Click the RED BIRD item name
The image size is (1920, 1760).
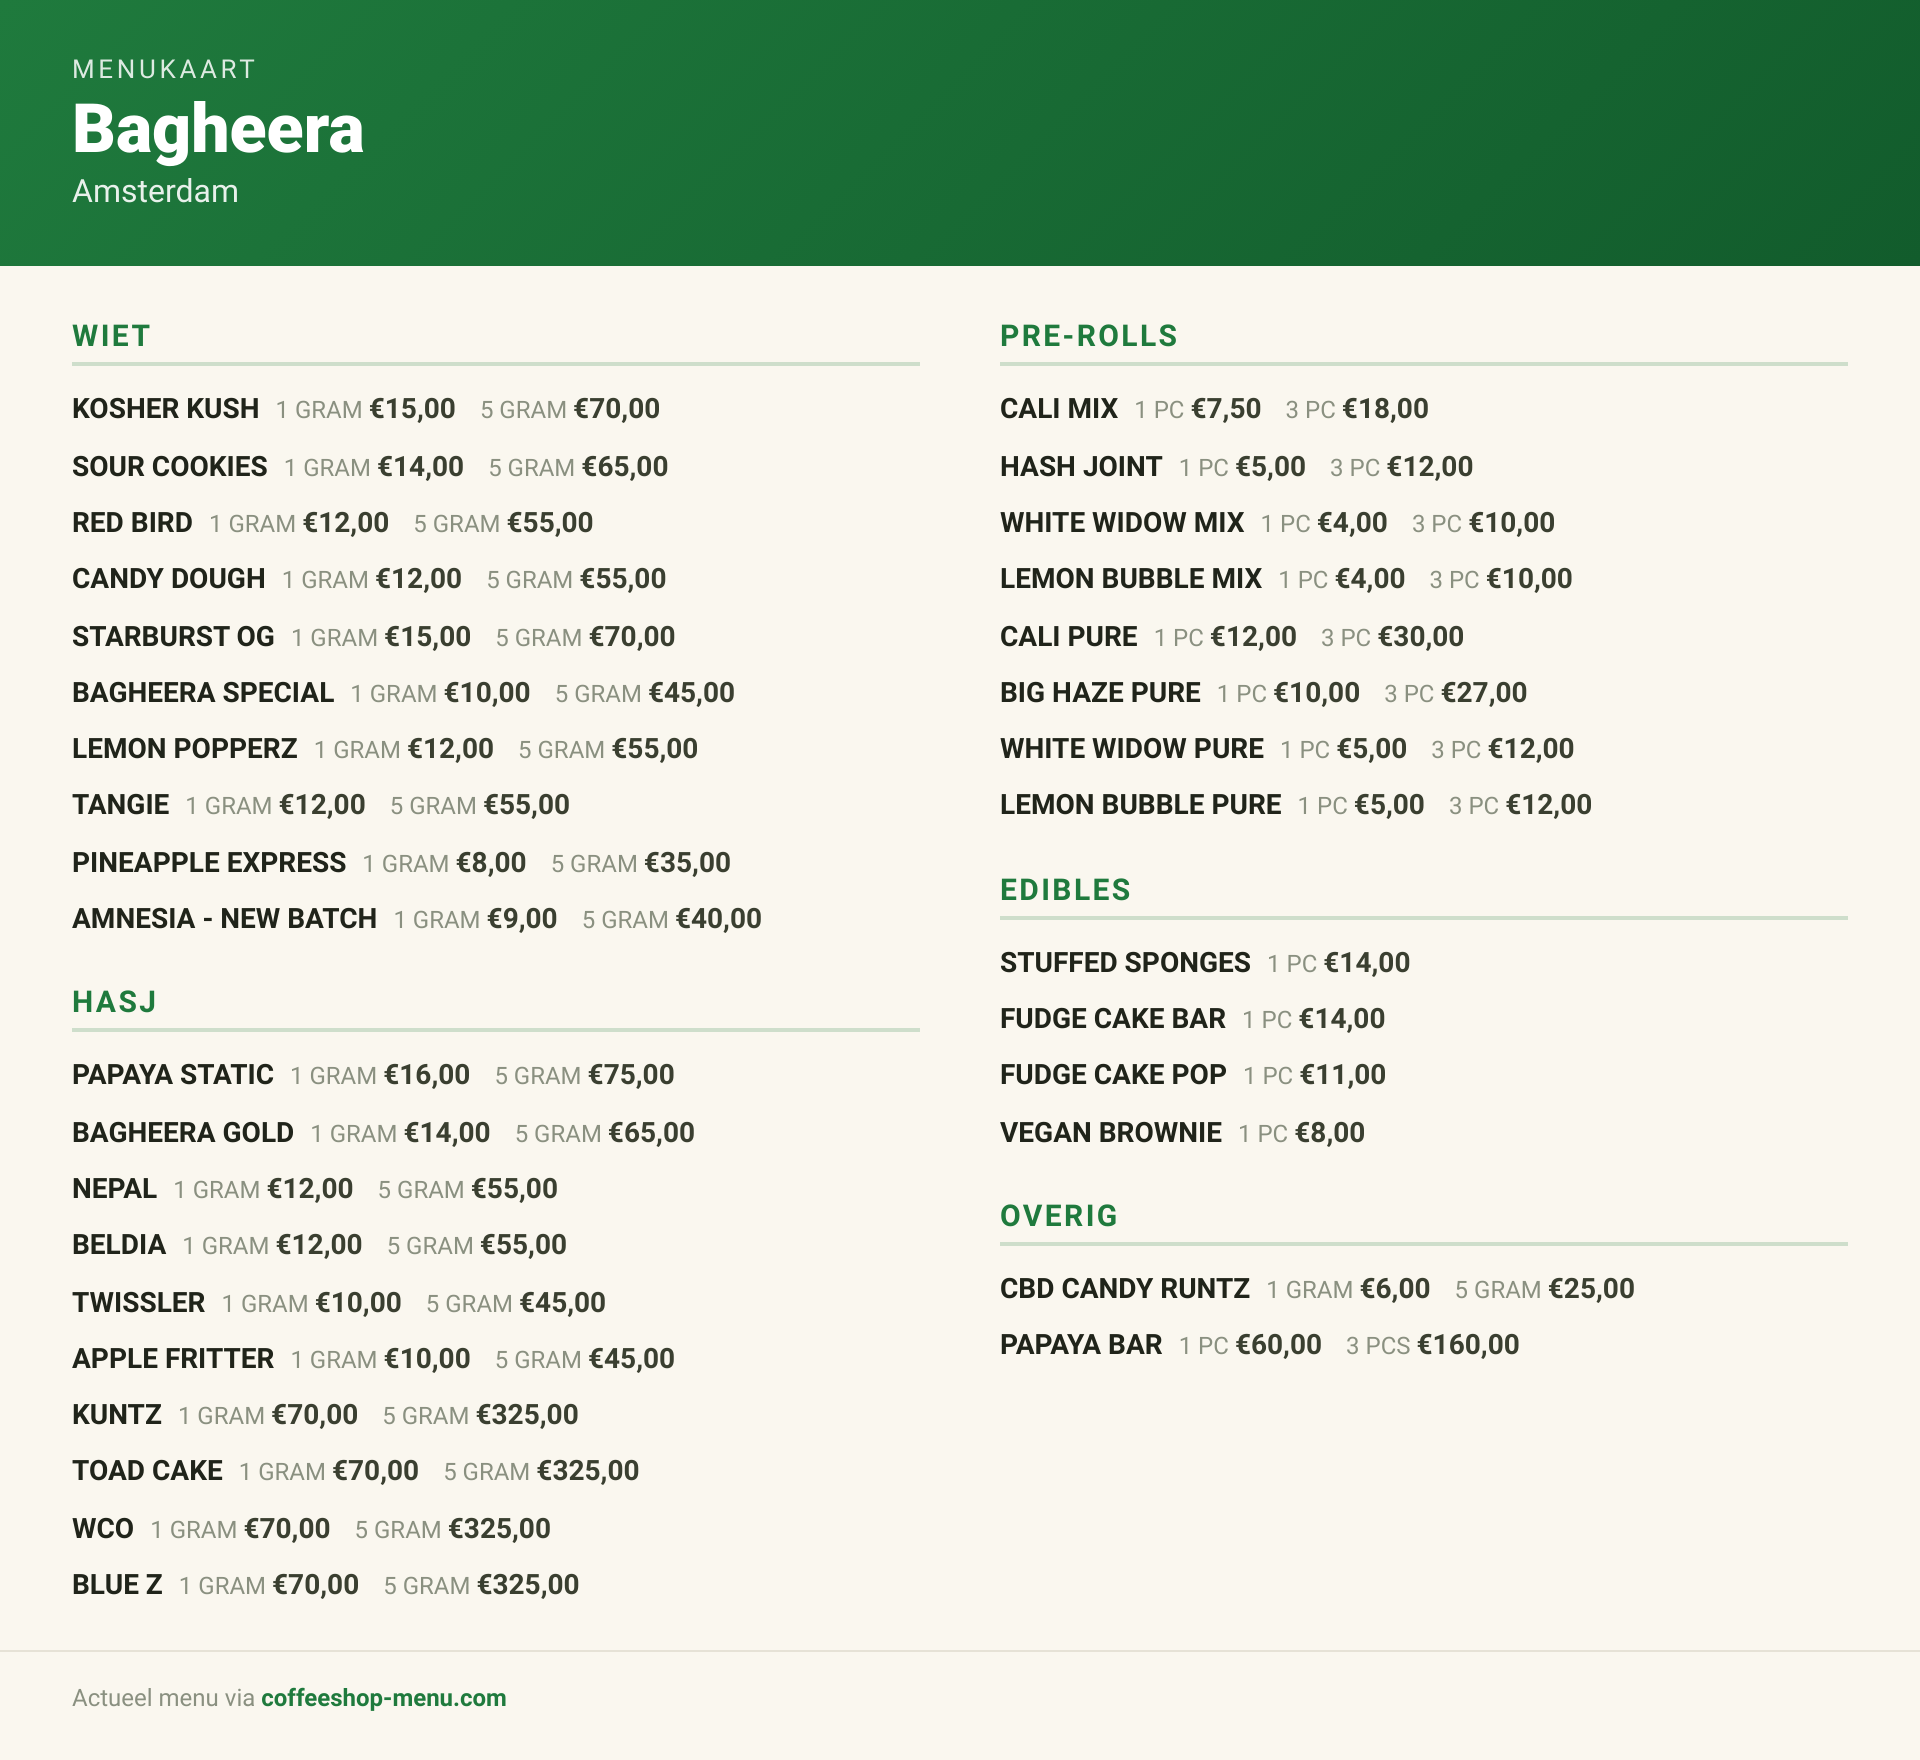coord(132,523)
